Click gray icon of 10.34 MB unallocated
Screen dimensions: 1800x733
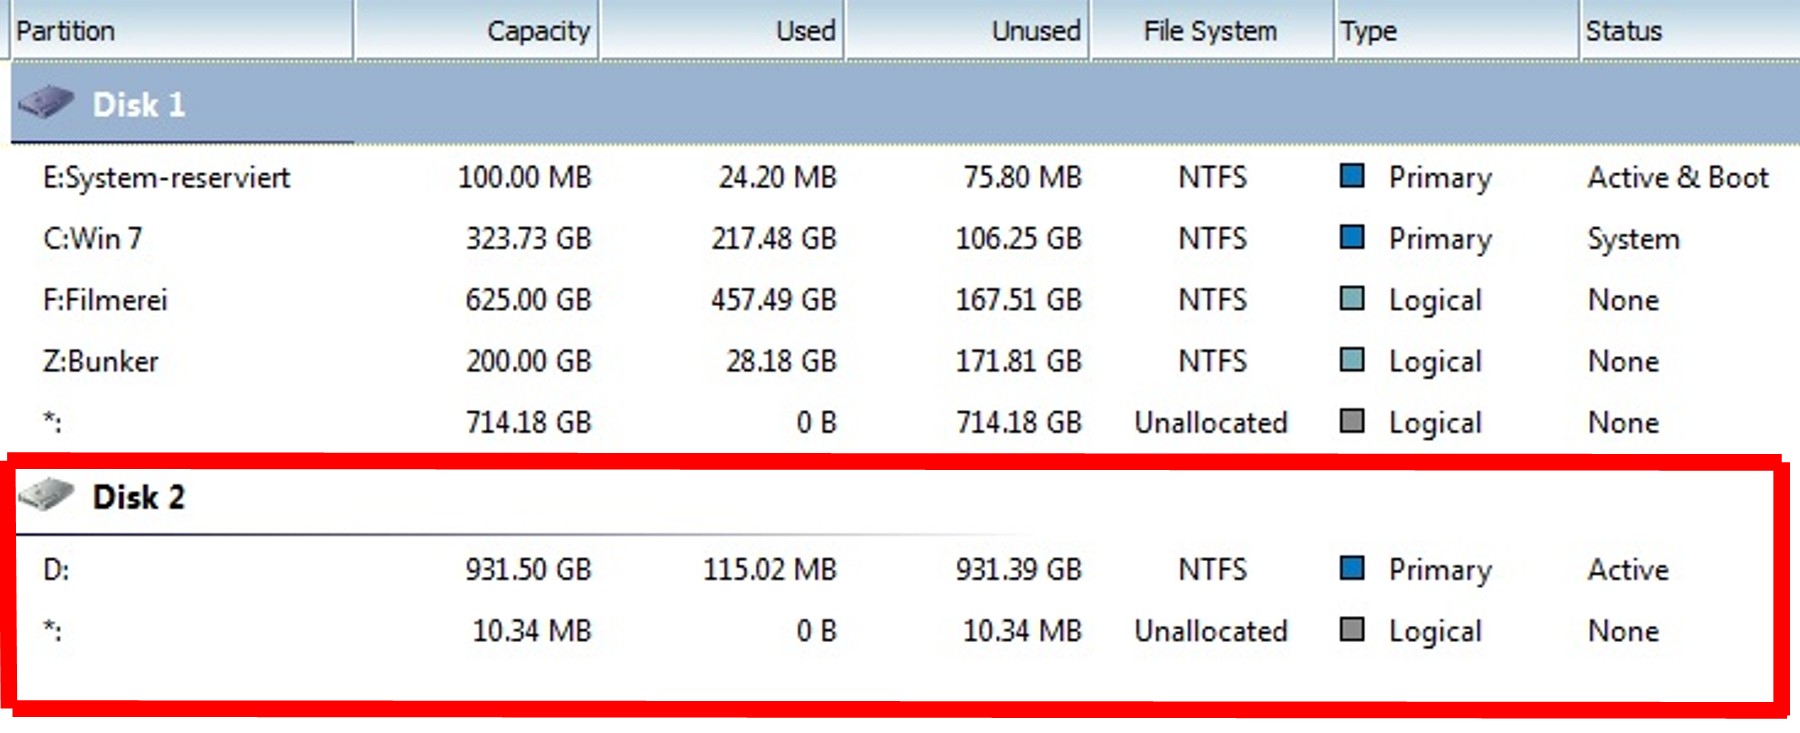click(x=1351, y=629)
